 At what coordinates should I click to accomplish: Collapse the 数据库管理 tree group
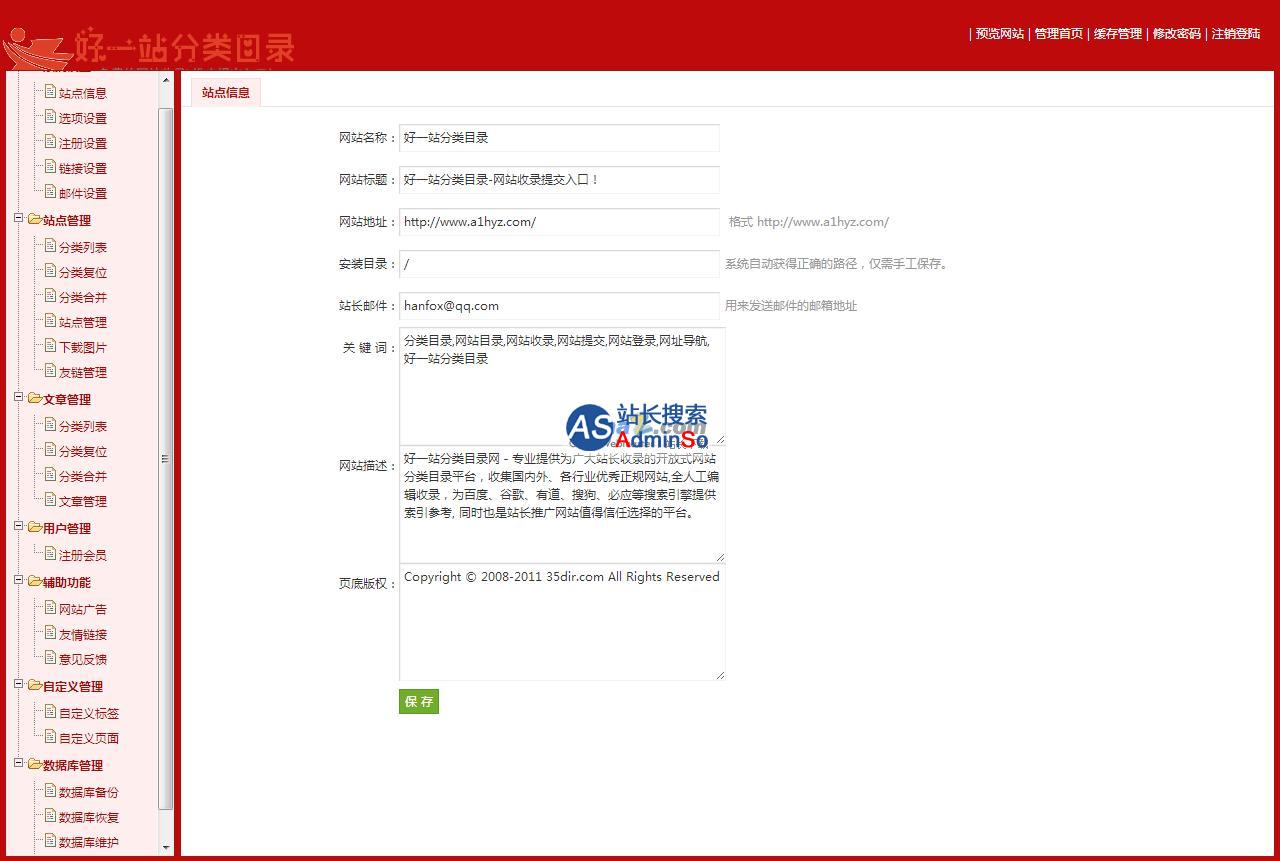tap(18, 763)
